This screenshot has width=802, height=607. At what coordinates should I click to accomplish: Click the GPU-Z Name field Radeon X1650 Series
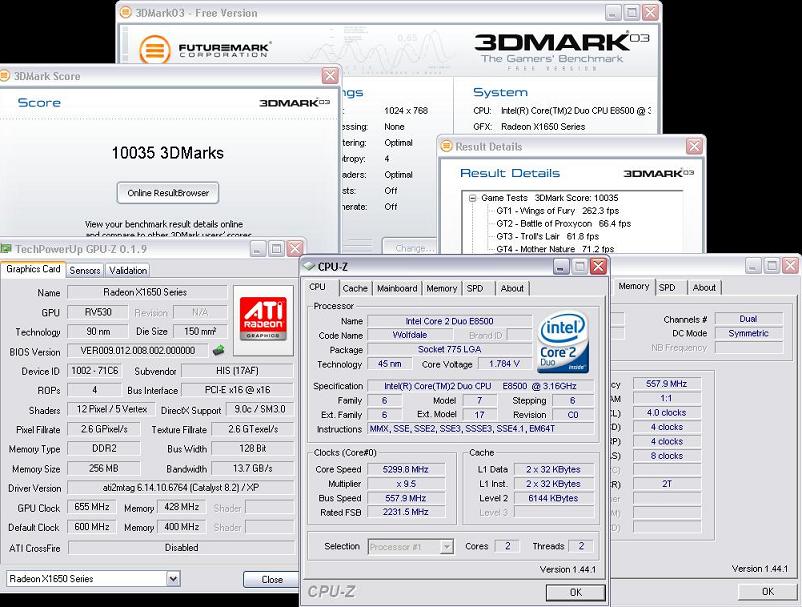point(147,292)
